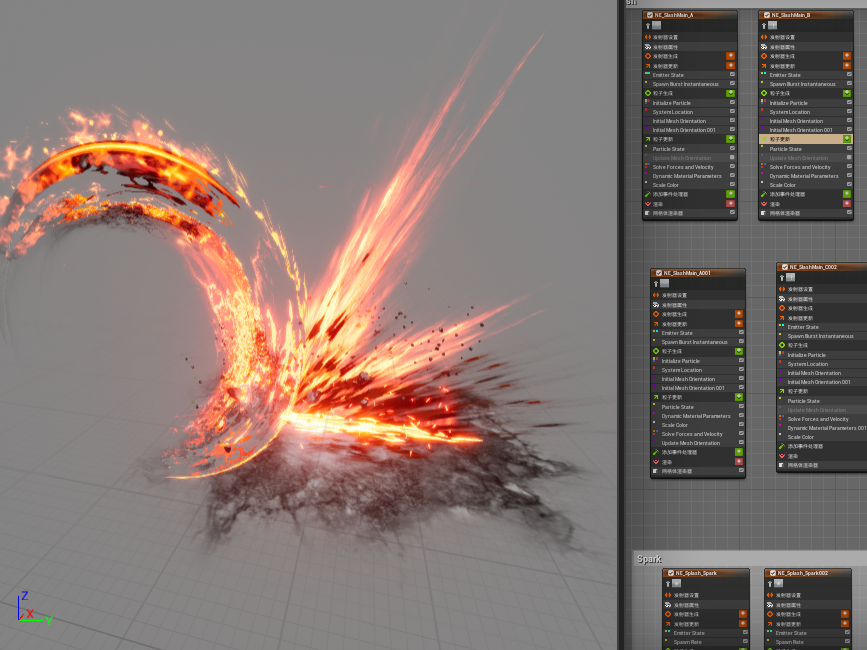Click the orange plus button beside NE_SlashMain_A's Emitter Update
The height and width of the screenshot is (650, 867).
(731, 64)
